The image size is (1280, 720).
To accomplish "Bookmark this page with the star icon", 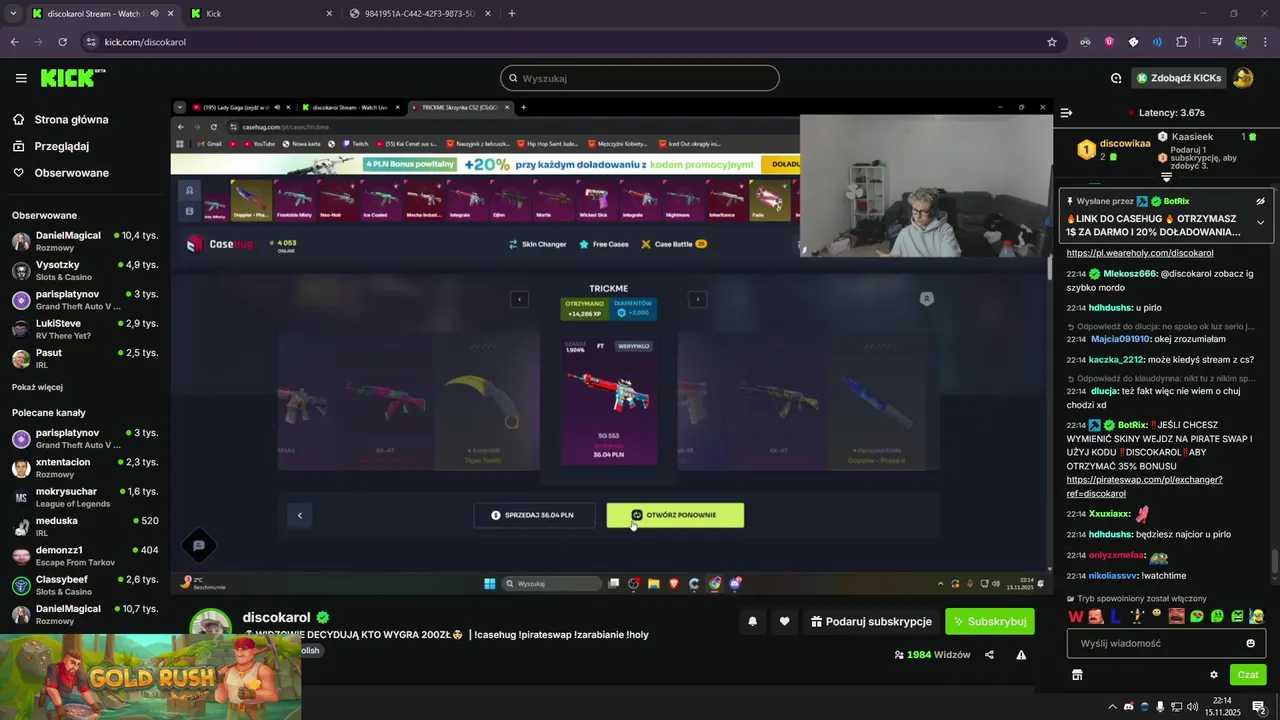I will click(1052, 42).
